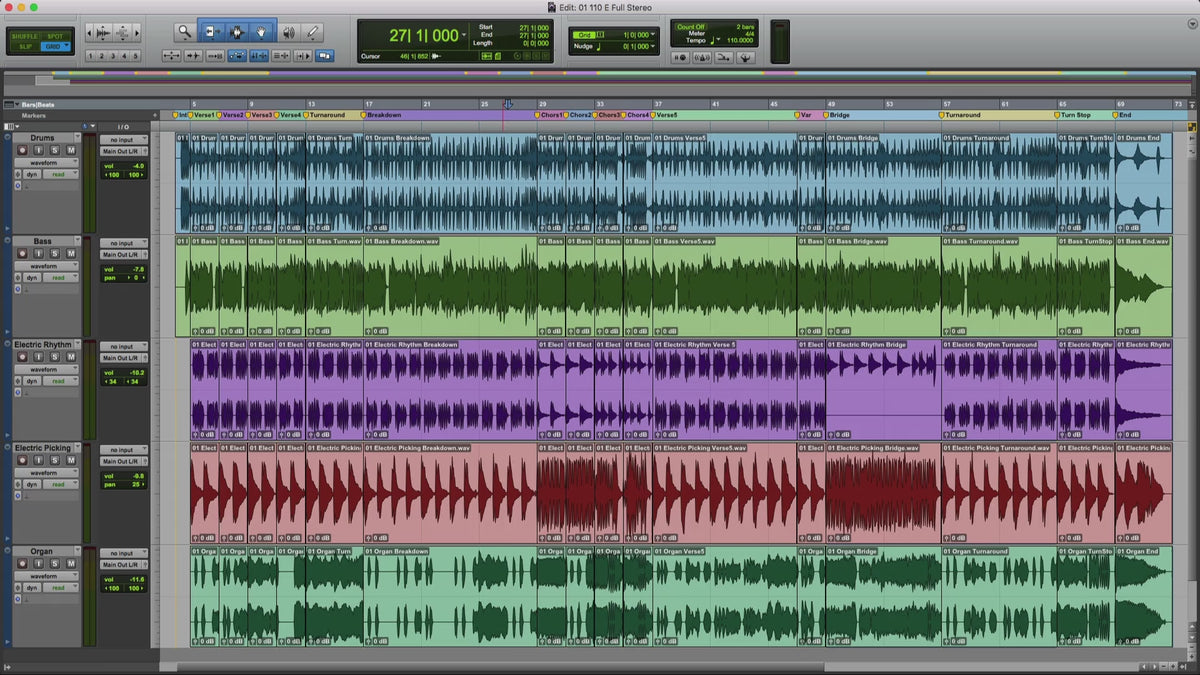The width and height of the screenshot is (1200, 675).
Task: Mute the Drums track
Action: click(x=70, y=150)
